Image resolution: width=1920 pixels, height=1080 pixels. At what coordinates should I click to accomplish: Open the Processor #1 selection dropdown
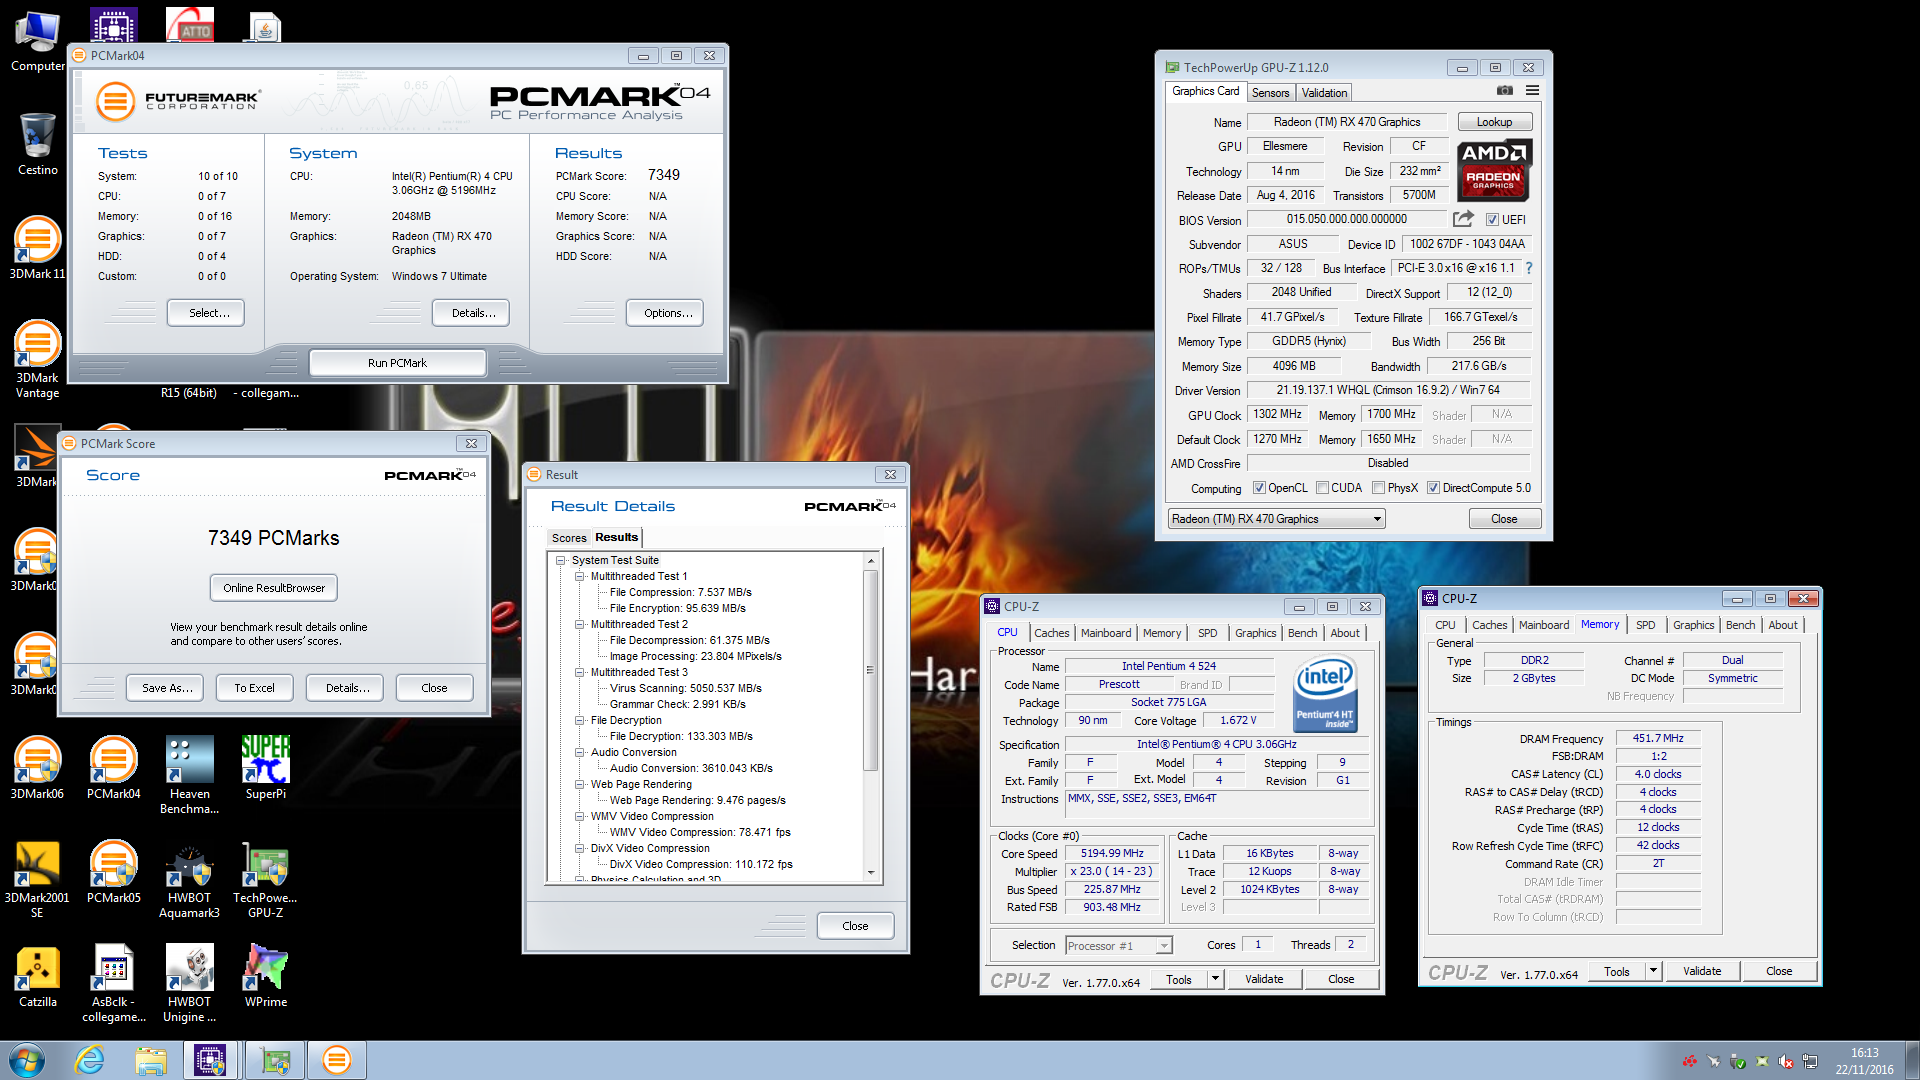1118,946
